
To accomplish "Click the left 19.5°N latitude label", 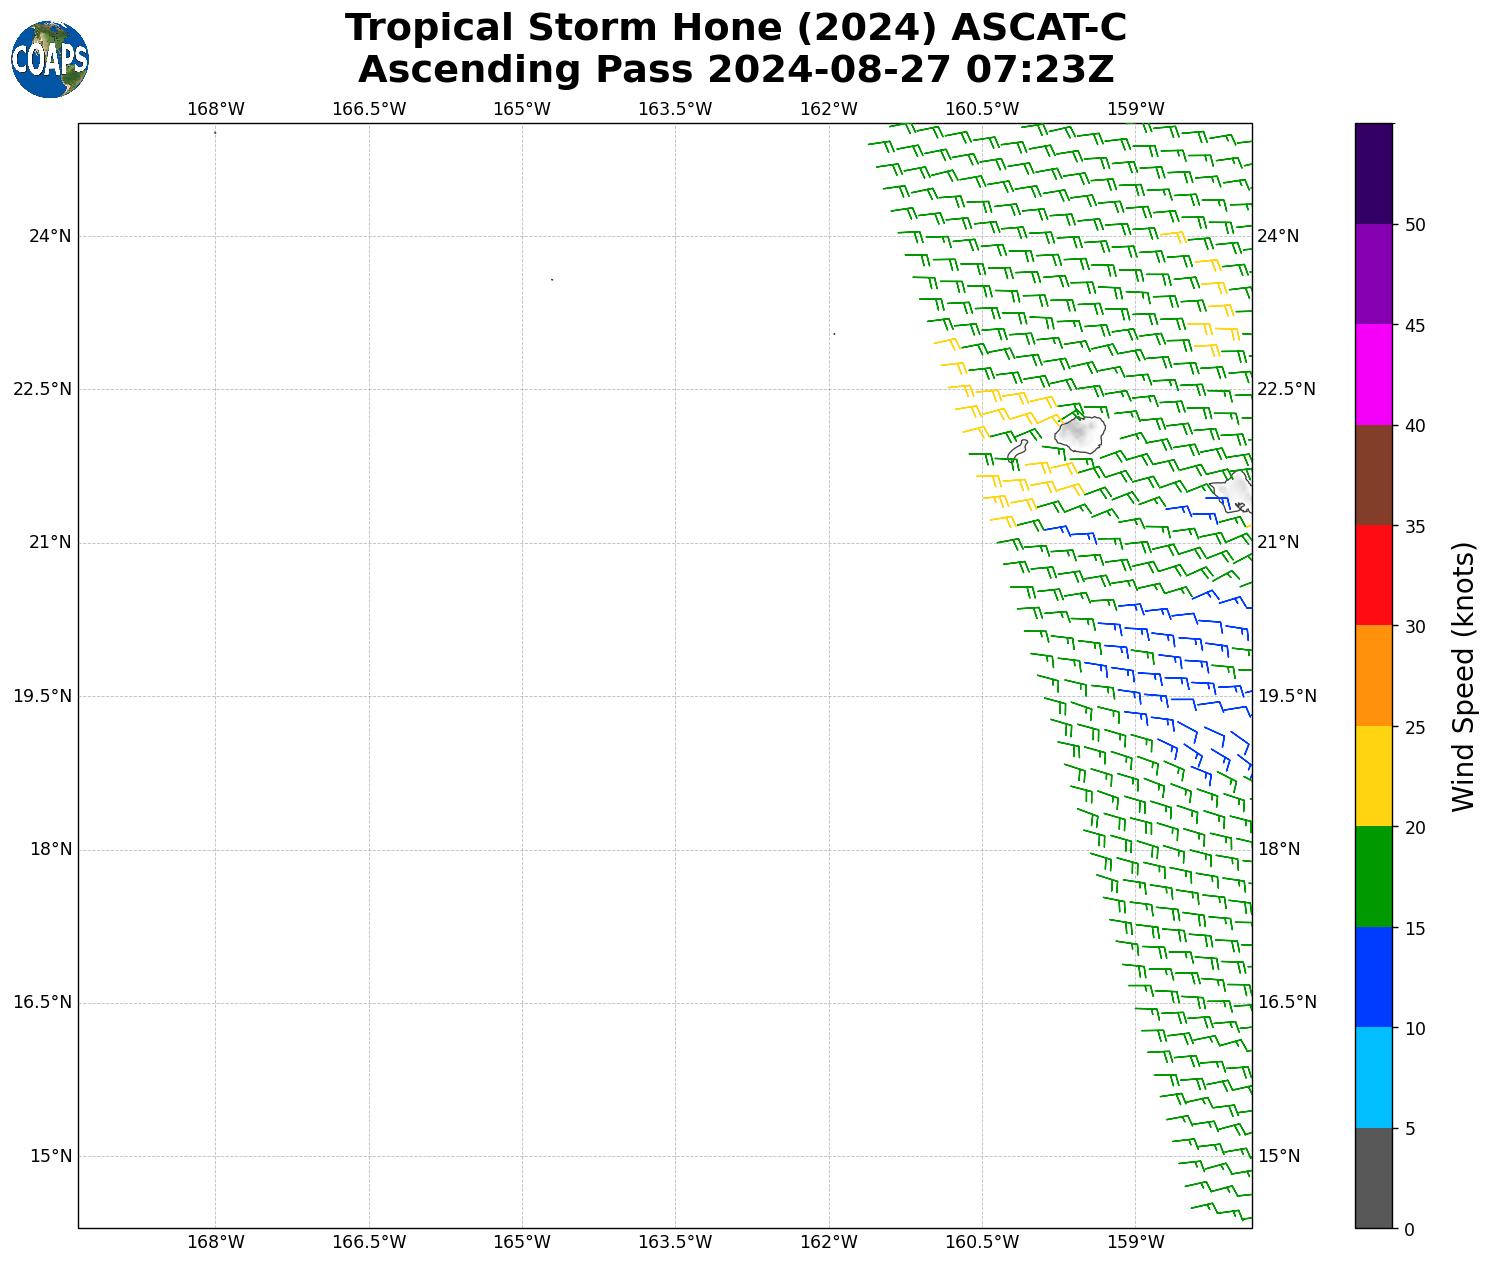I will pos(42,696).
